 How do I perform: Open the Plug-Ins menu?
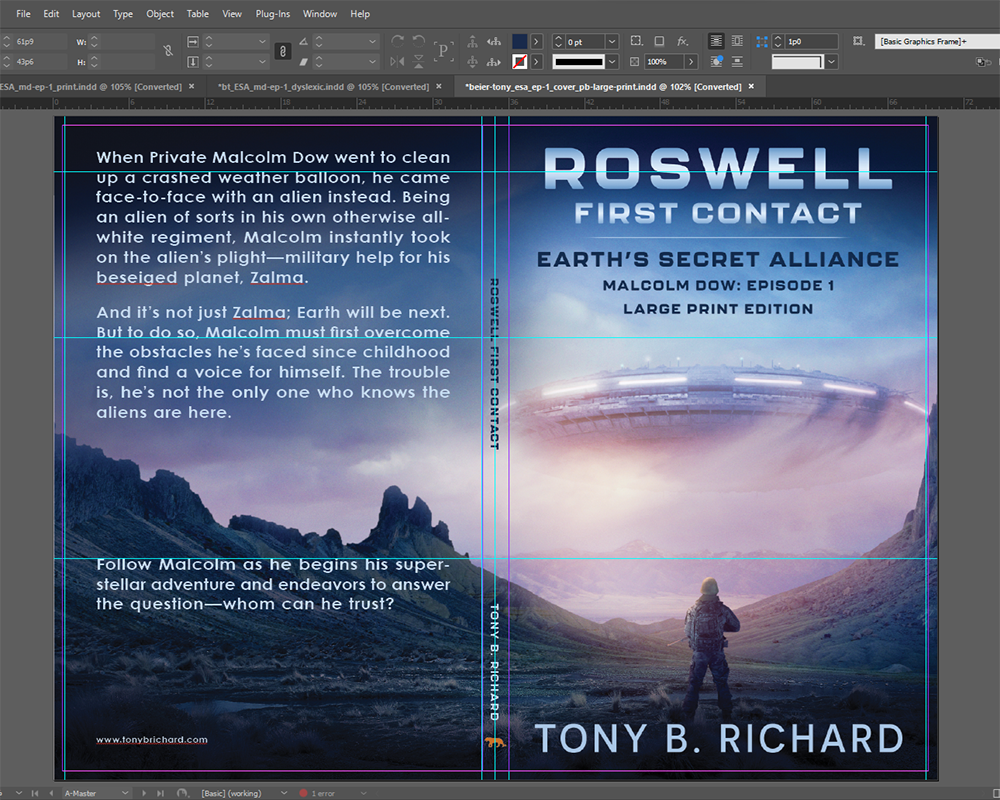[272, 13]
